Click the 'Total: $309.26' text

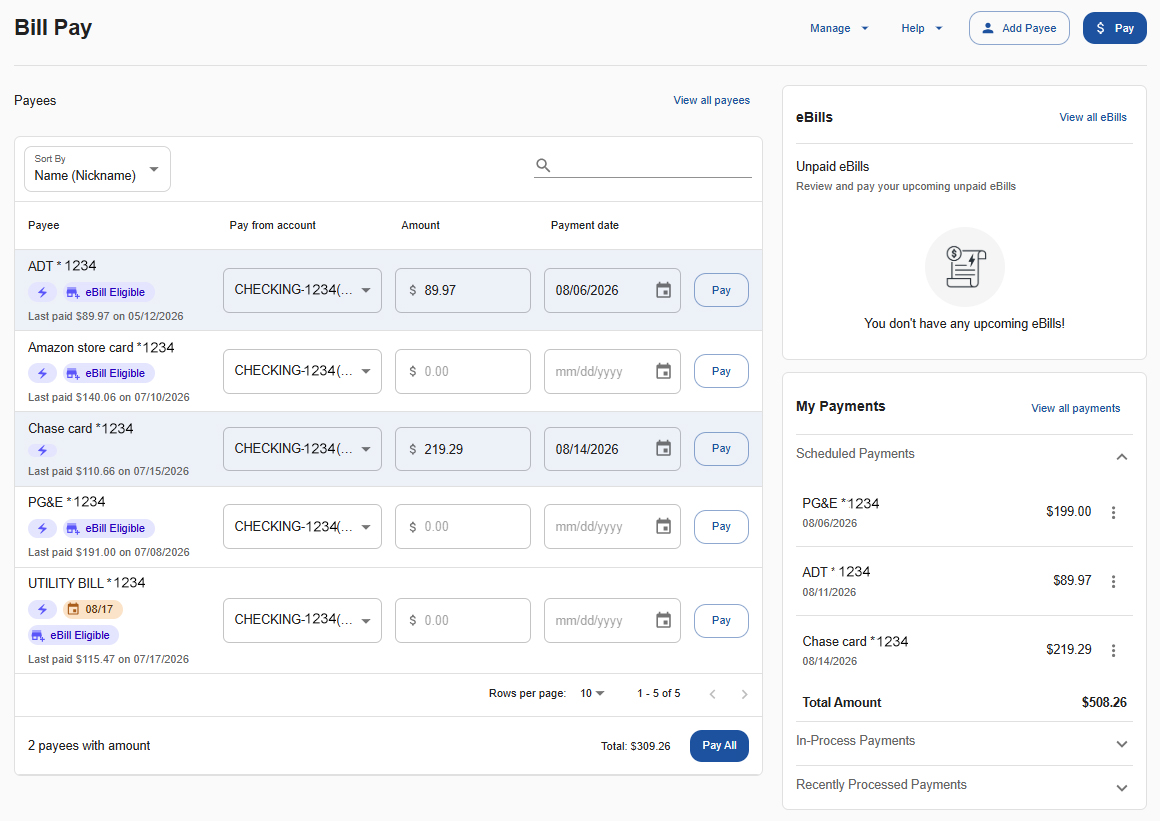click(635, 746)
